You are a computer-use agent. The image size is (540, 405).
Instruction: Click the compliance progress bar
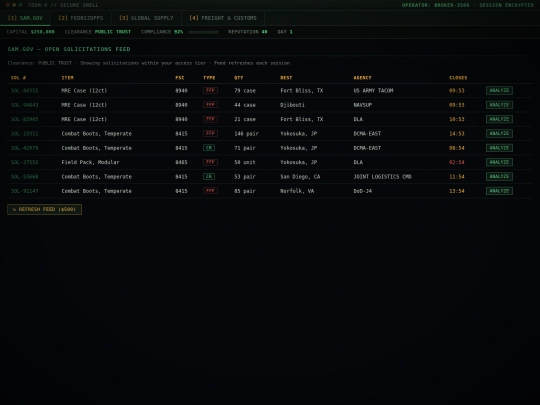pyautogui.click(x=204, y=32)
